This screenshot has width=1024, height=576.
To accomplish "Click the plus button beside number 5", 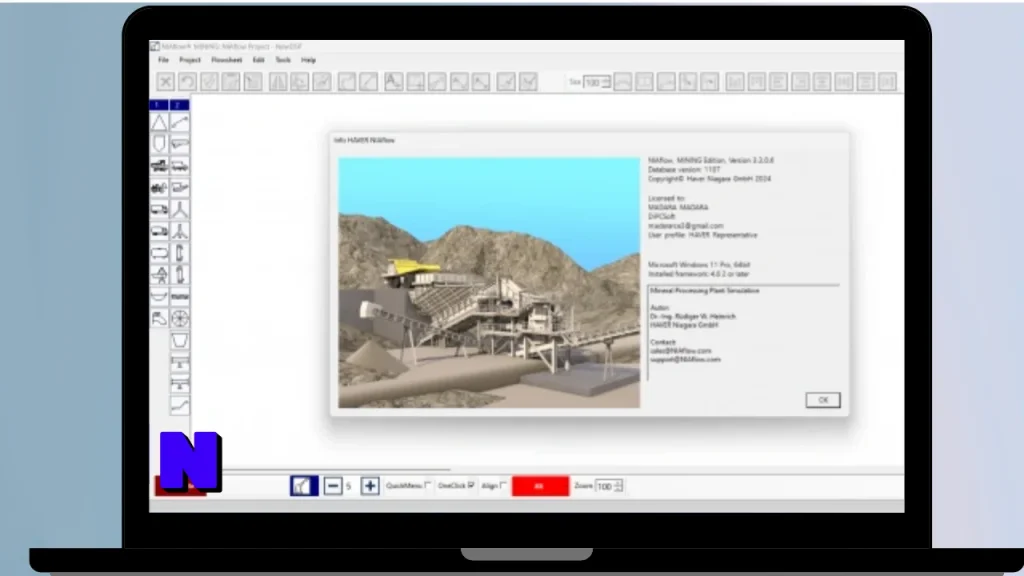I will point(370,486).
